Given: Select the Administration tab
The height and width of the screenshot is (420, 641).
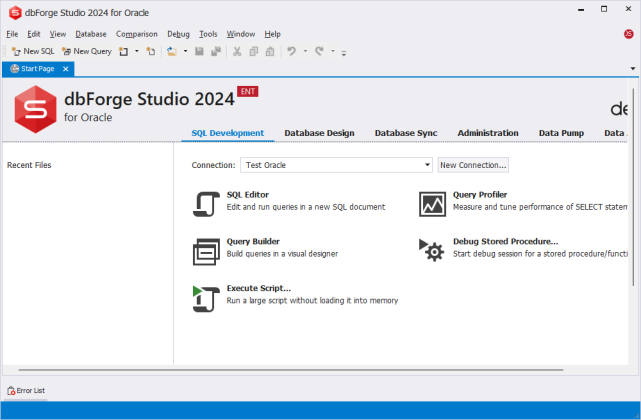Looking at the screenshot, I should [x=488, y=133].
